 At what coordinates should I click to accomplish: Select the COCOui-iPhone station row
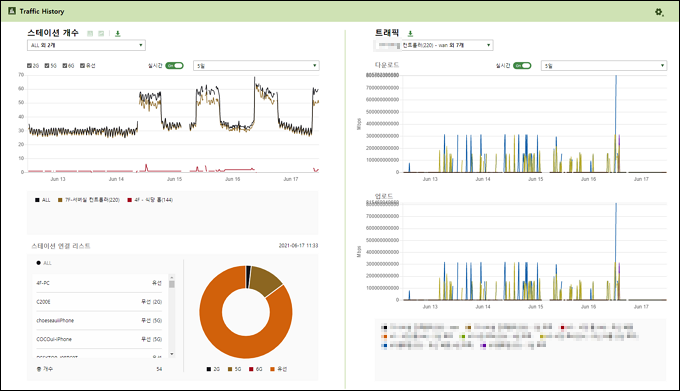click(99, 339)
